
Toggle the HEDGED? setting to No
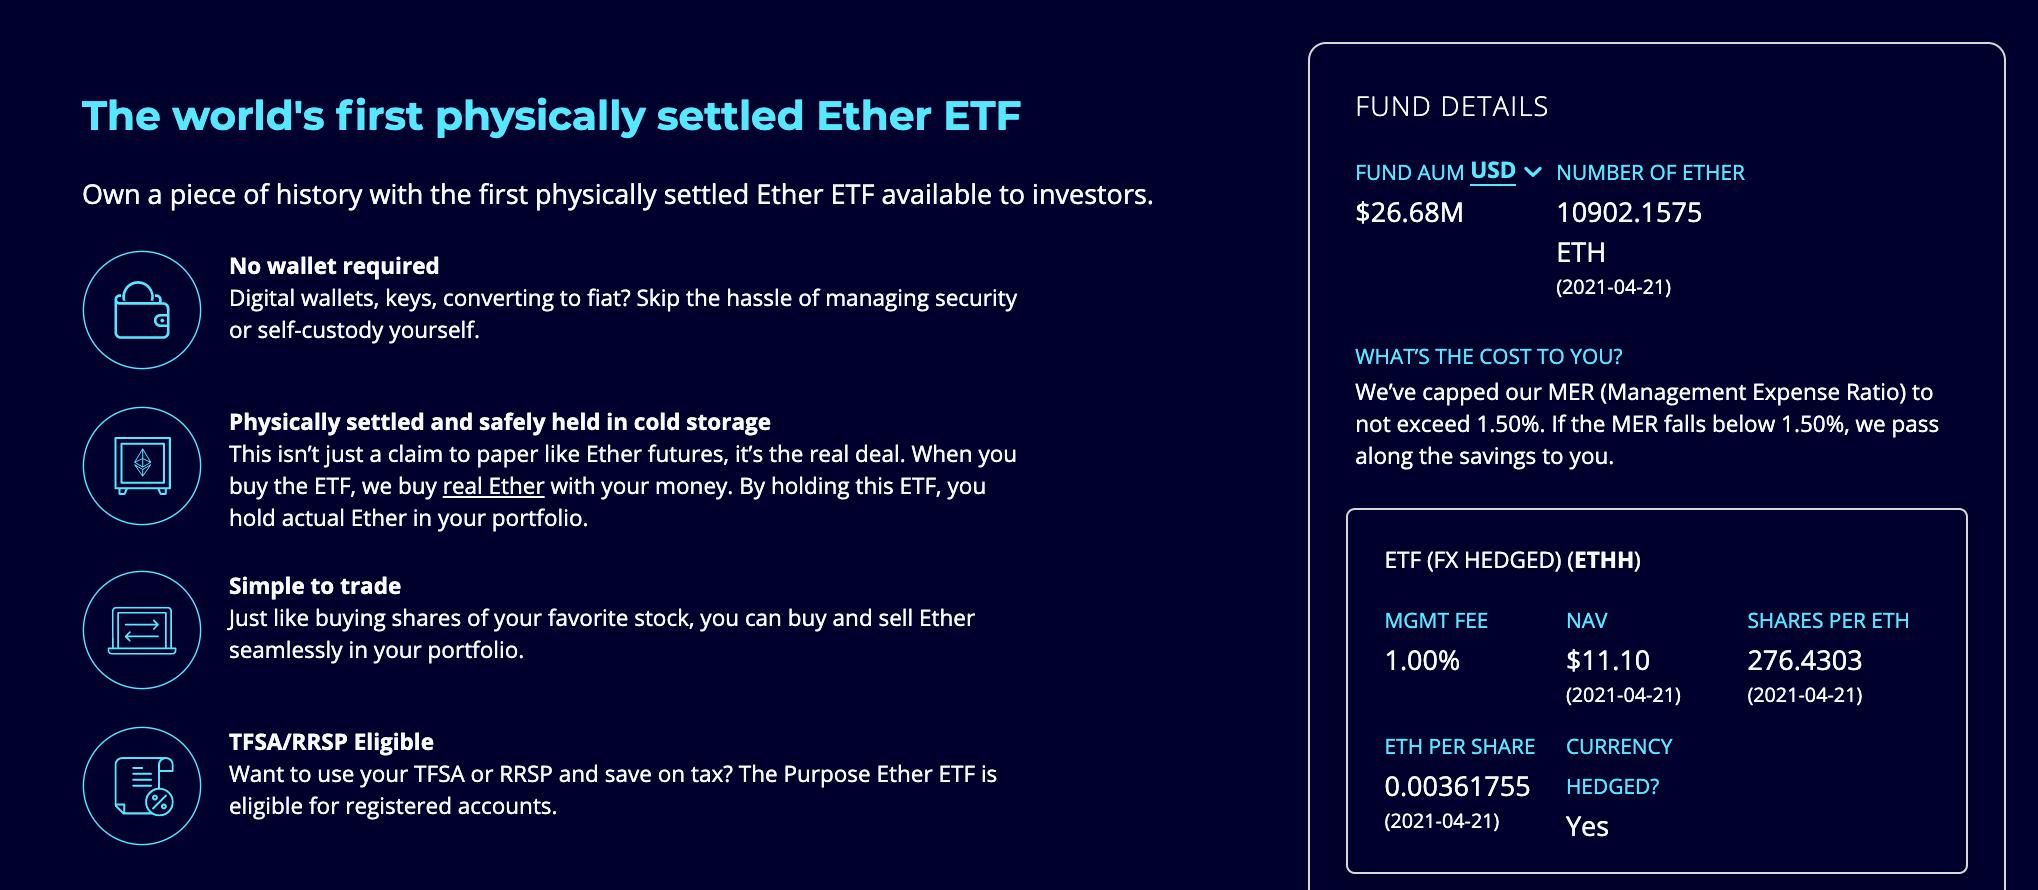1587,827
